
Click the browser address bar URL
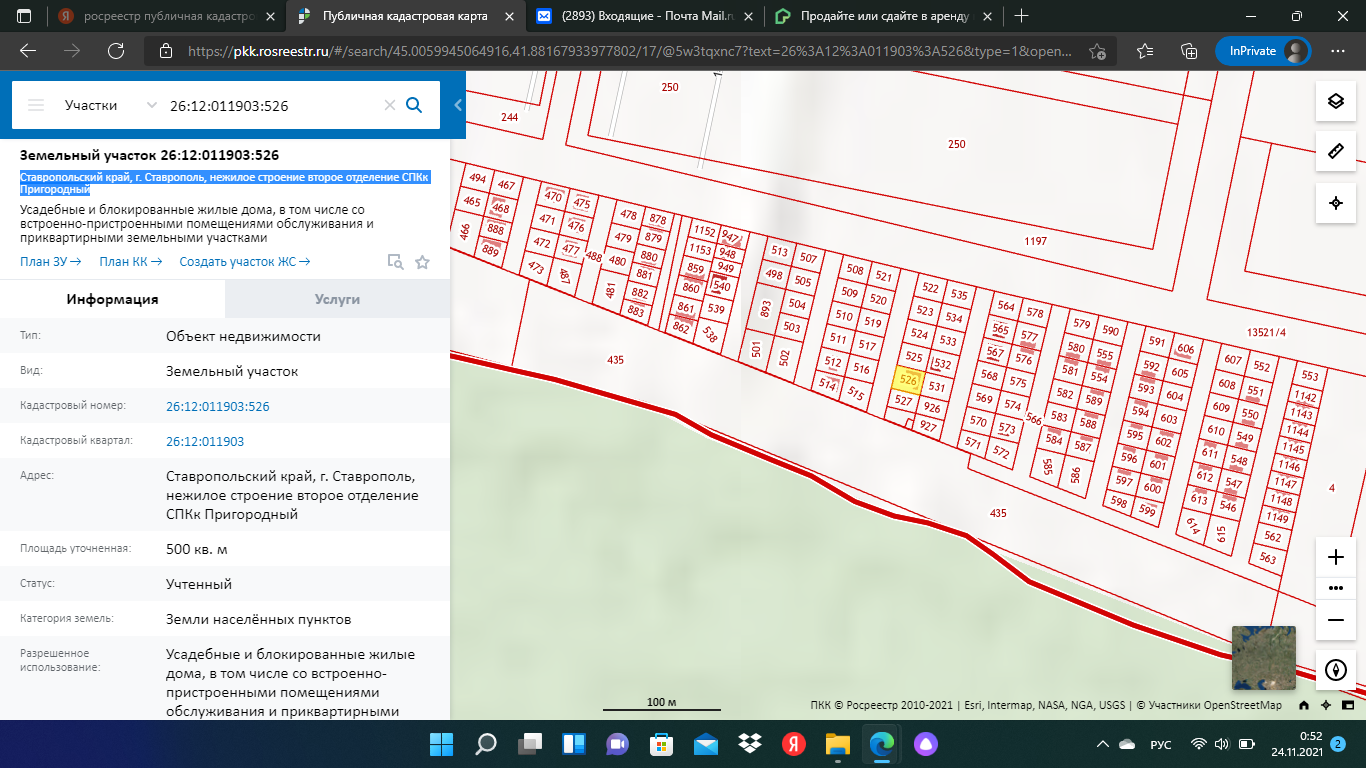[x=630, y=51]
